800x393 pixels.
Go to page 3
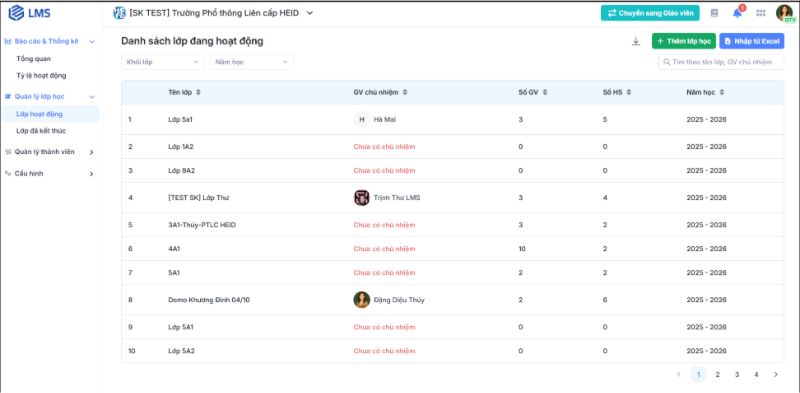click(x=737, y=375)
